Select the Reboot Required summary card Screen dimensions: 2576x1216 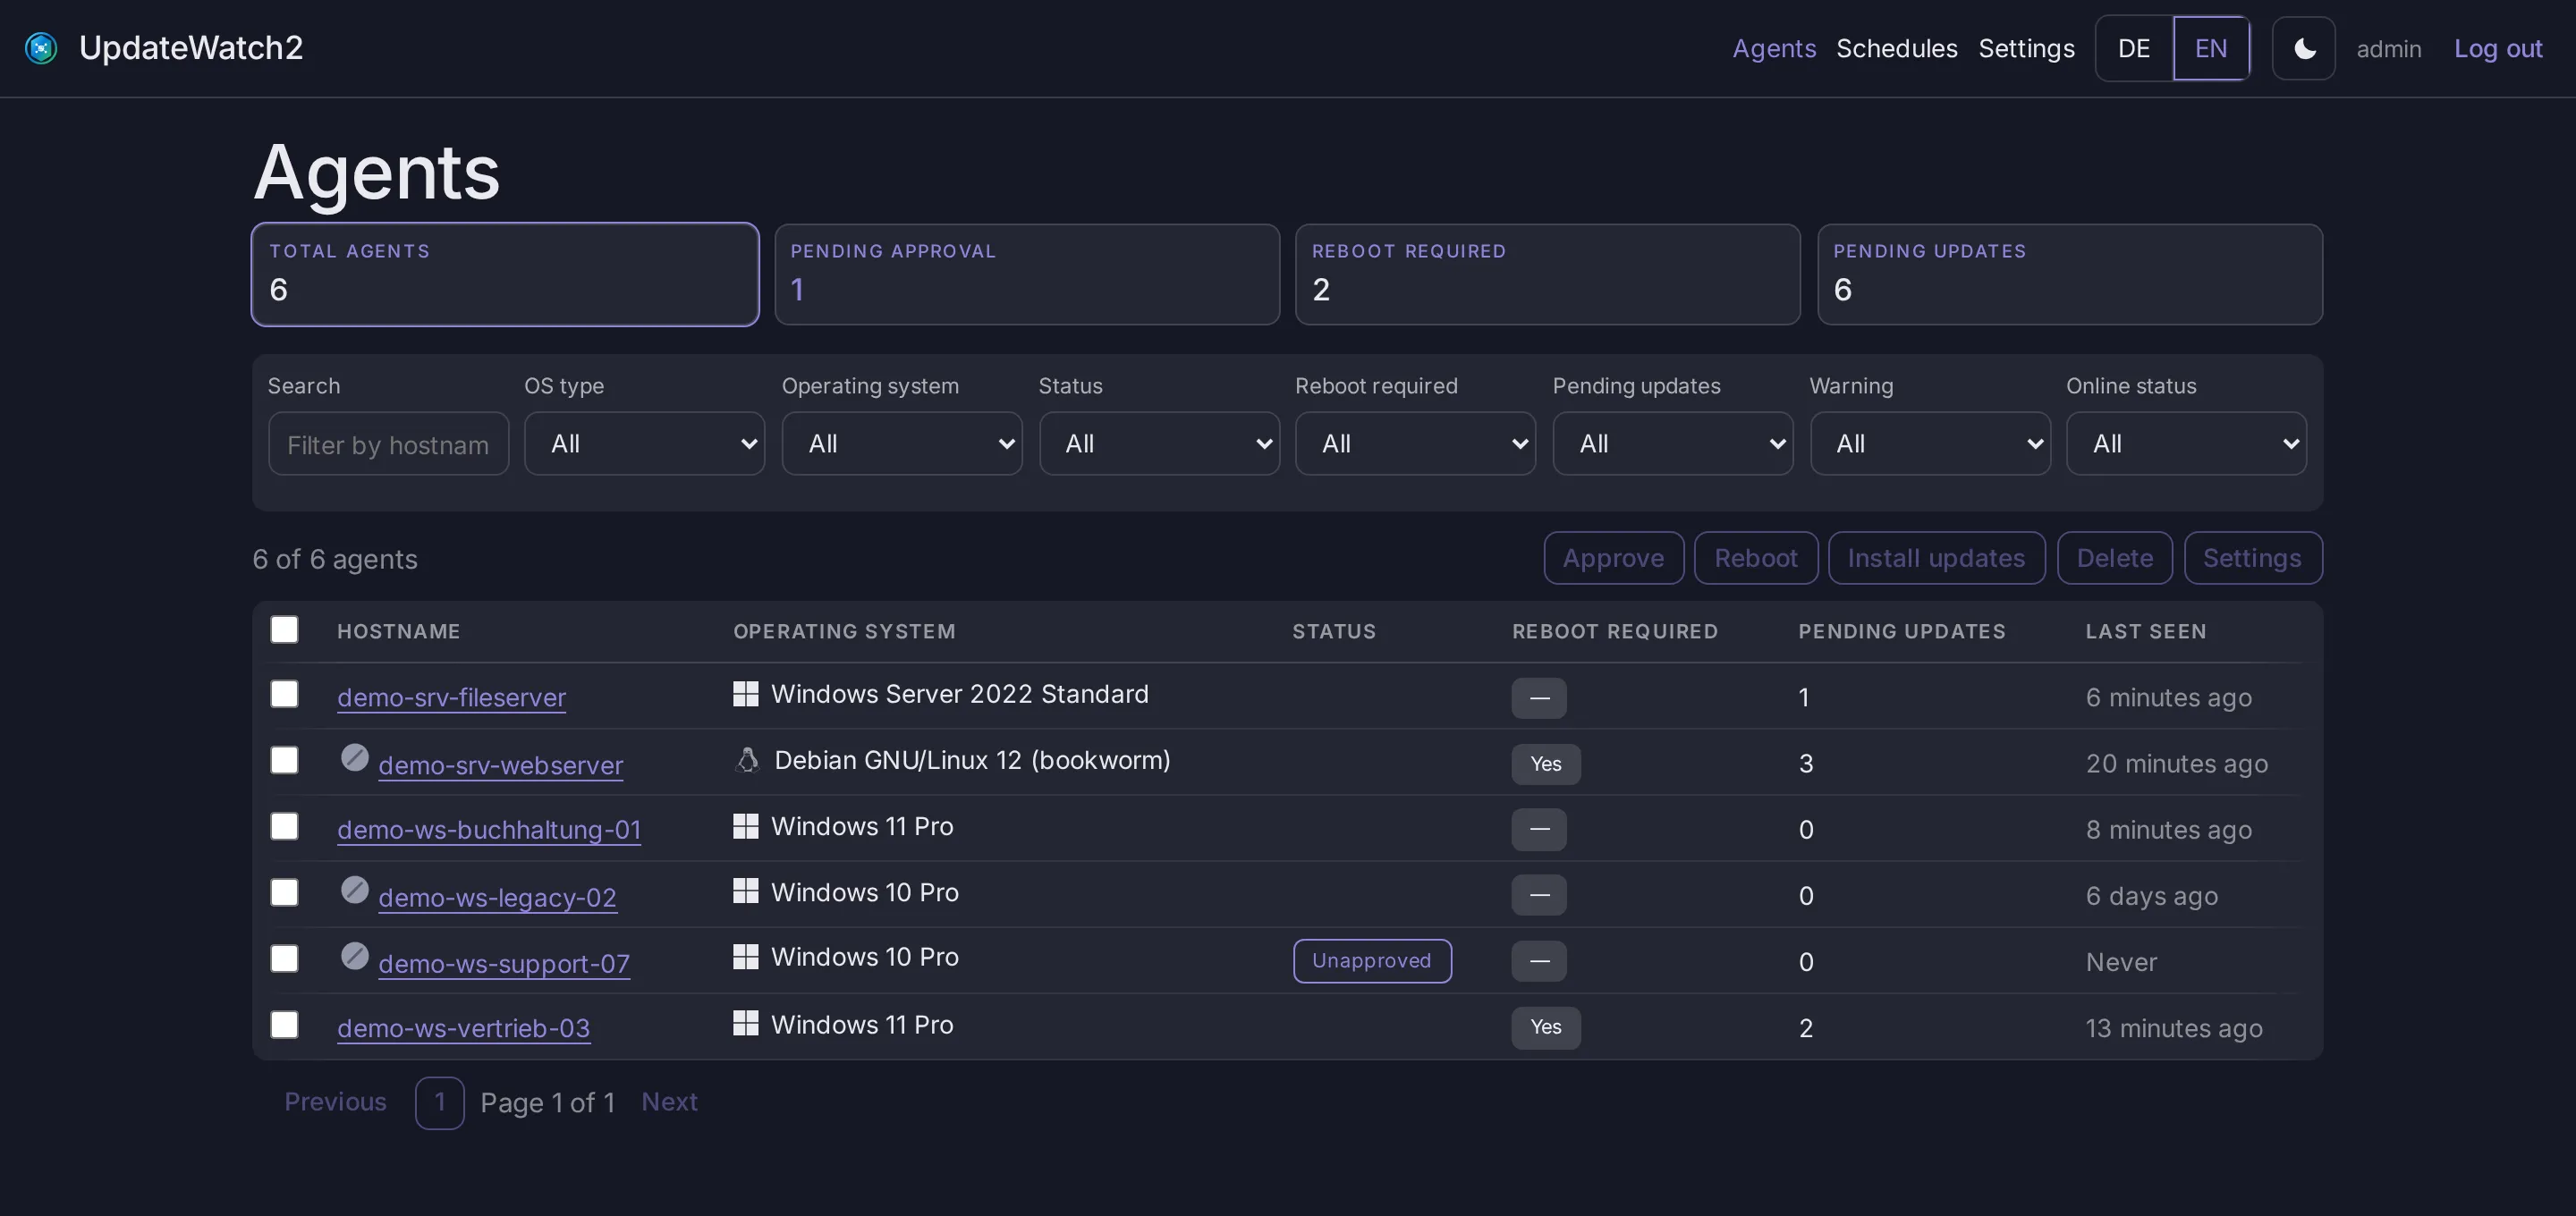(x=1548, y=274)
